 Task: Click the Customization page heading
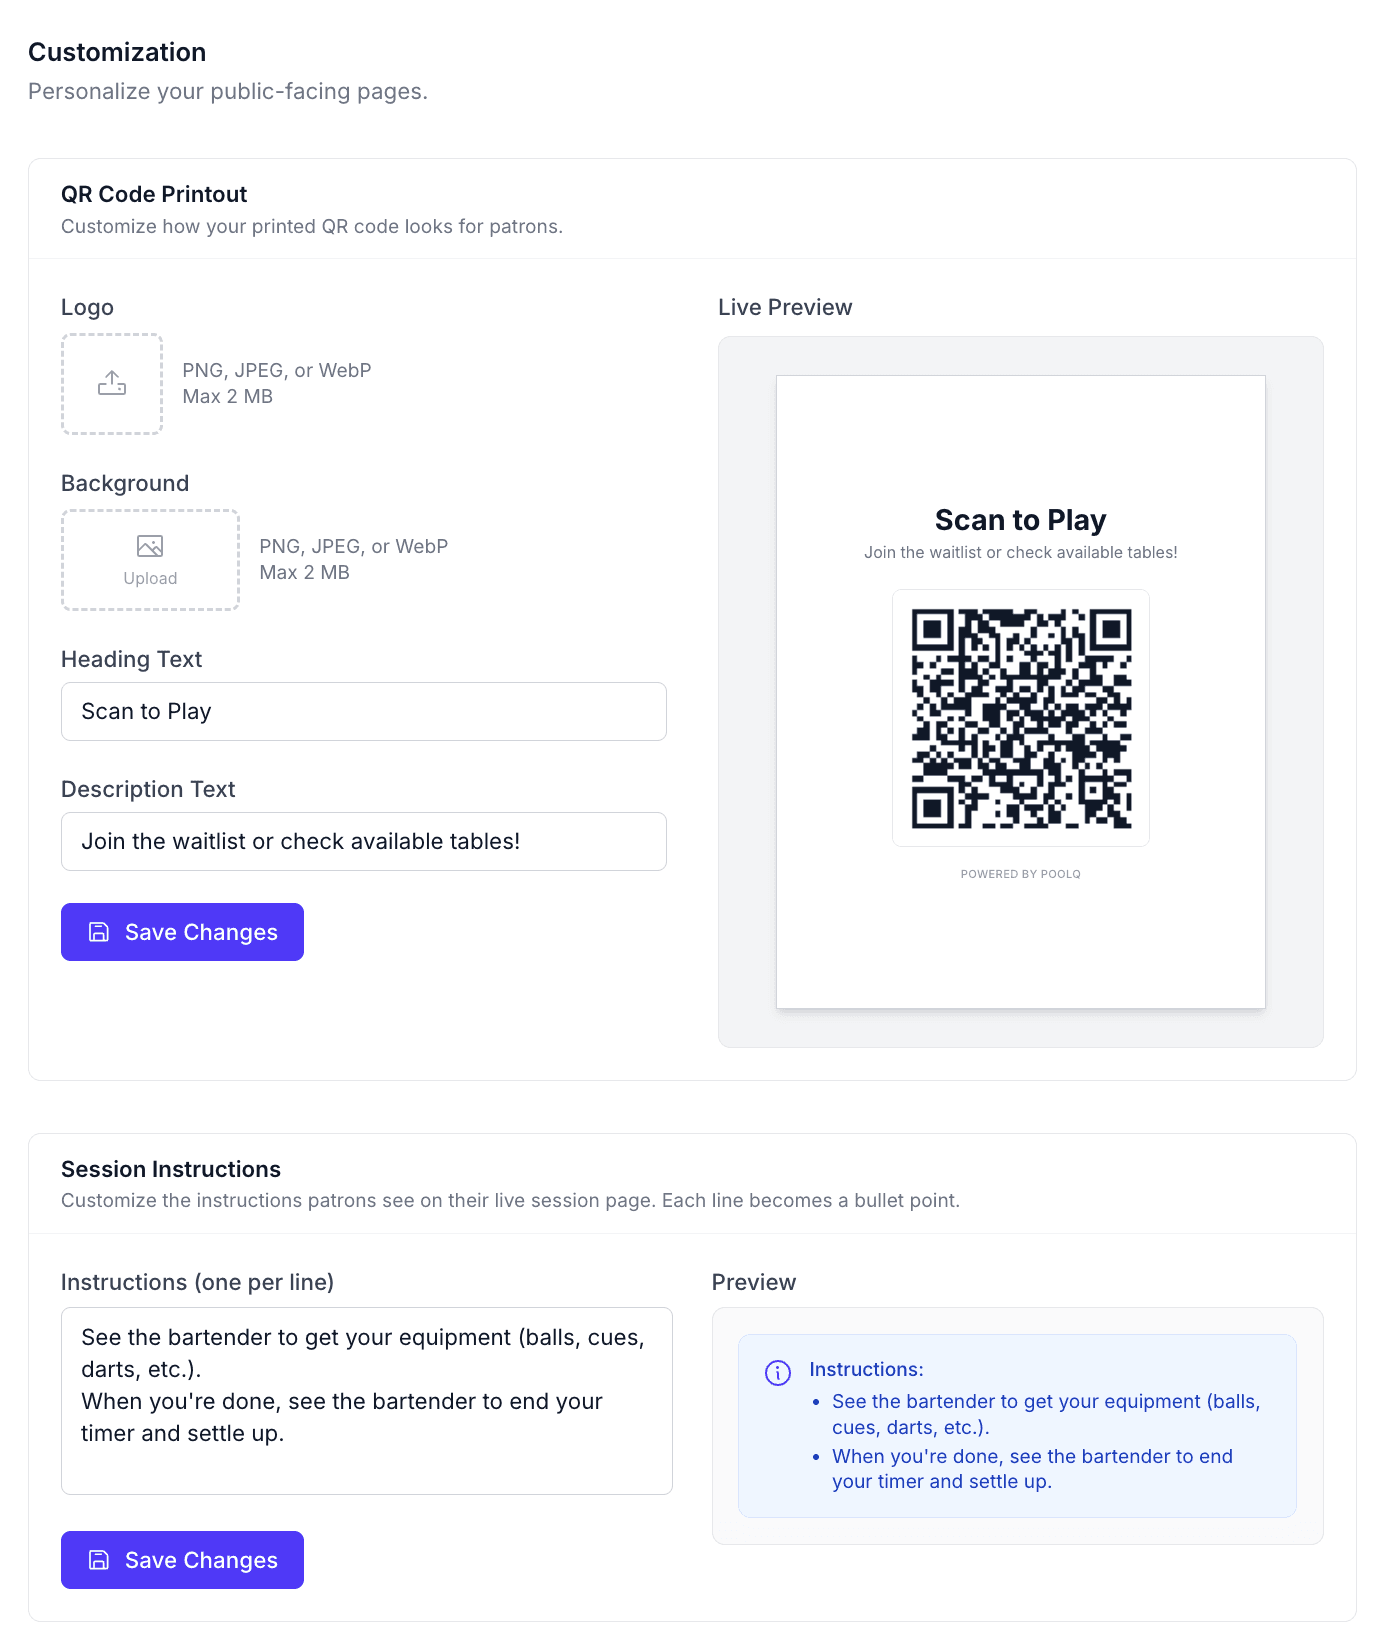[x=117, y=52]
